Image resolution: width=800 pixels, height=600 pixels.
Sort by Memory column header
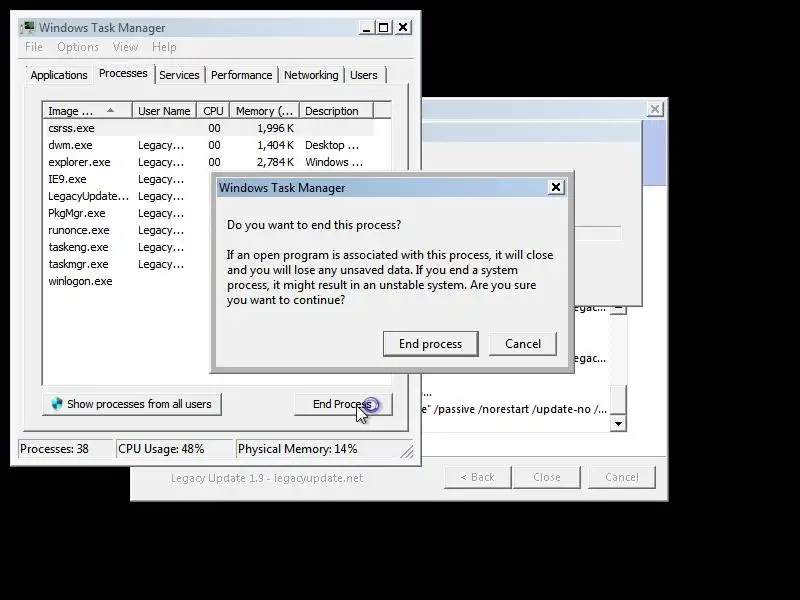264,111
